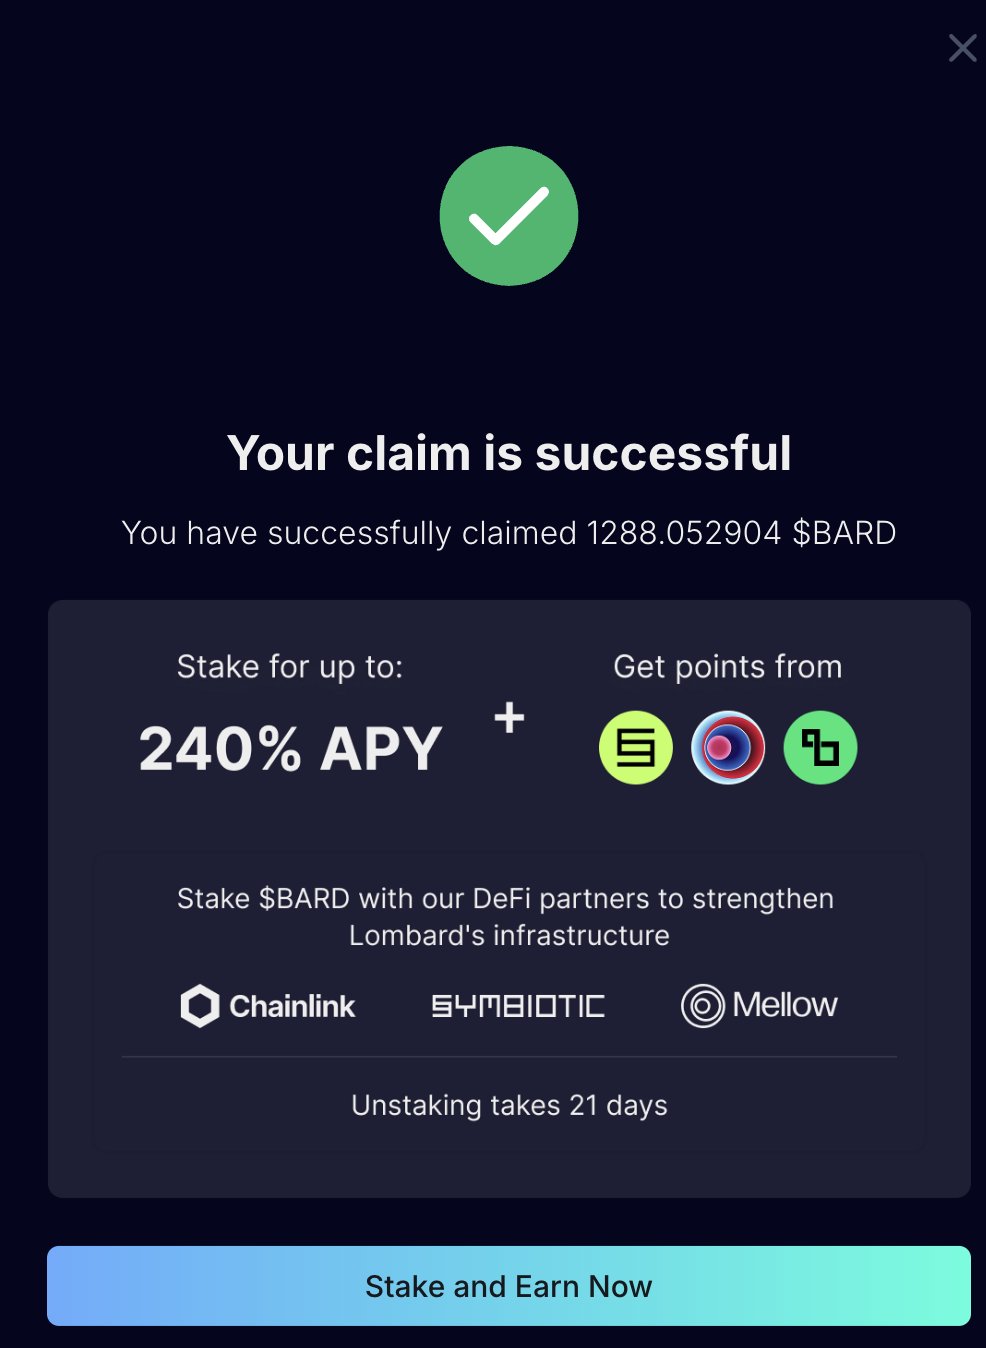
Task: Click the yellow-green Symbiotic points icon
Action: pos(636,747)
